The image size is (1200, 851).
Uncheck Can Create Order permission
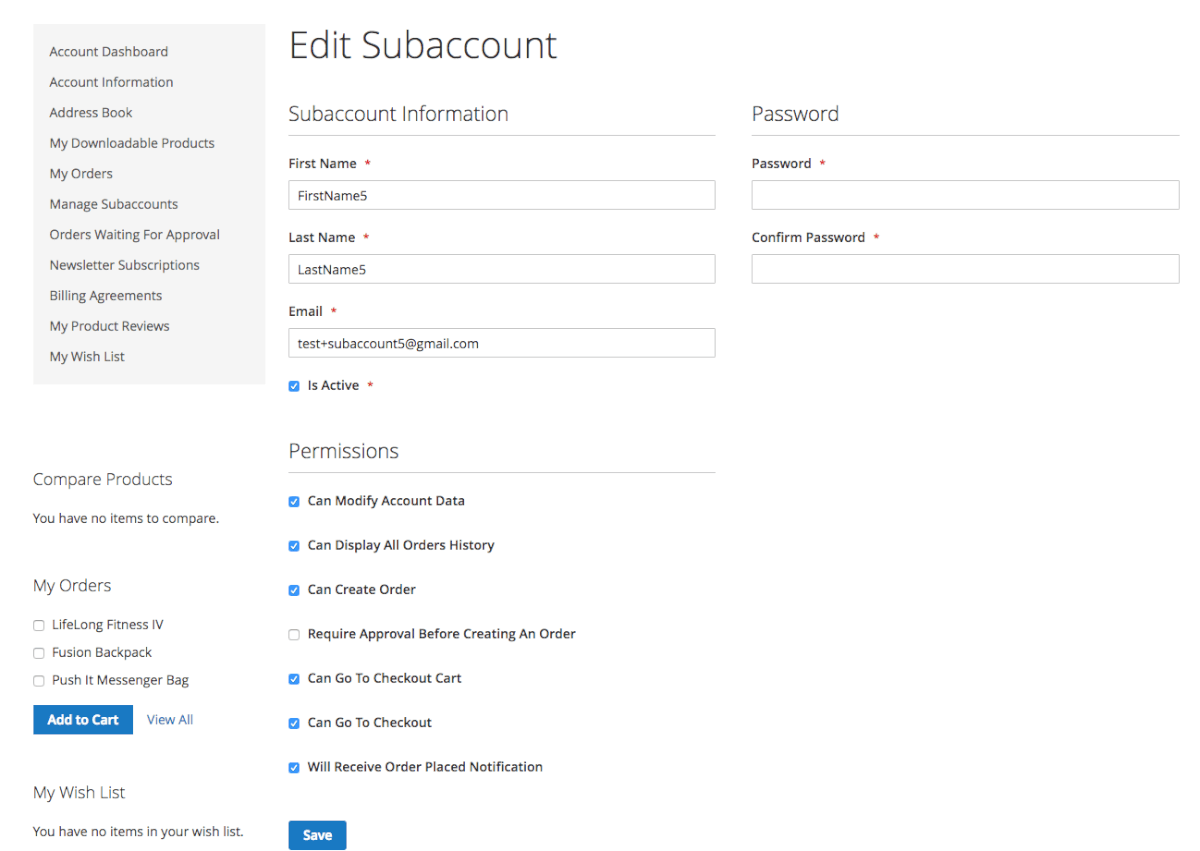(x=294, y=590)
